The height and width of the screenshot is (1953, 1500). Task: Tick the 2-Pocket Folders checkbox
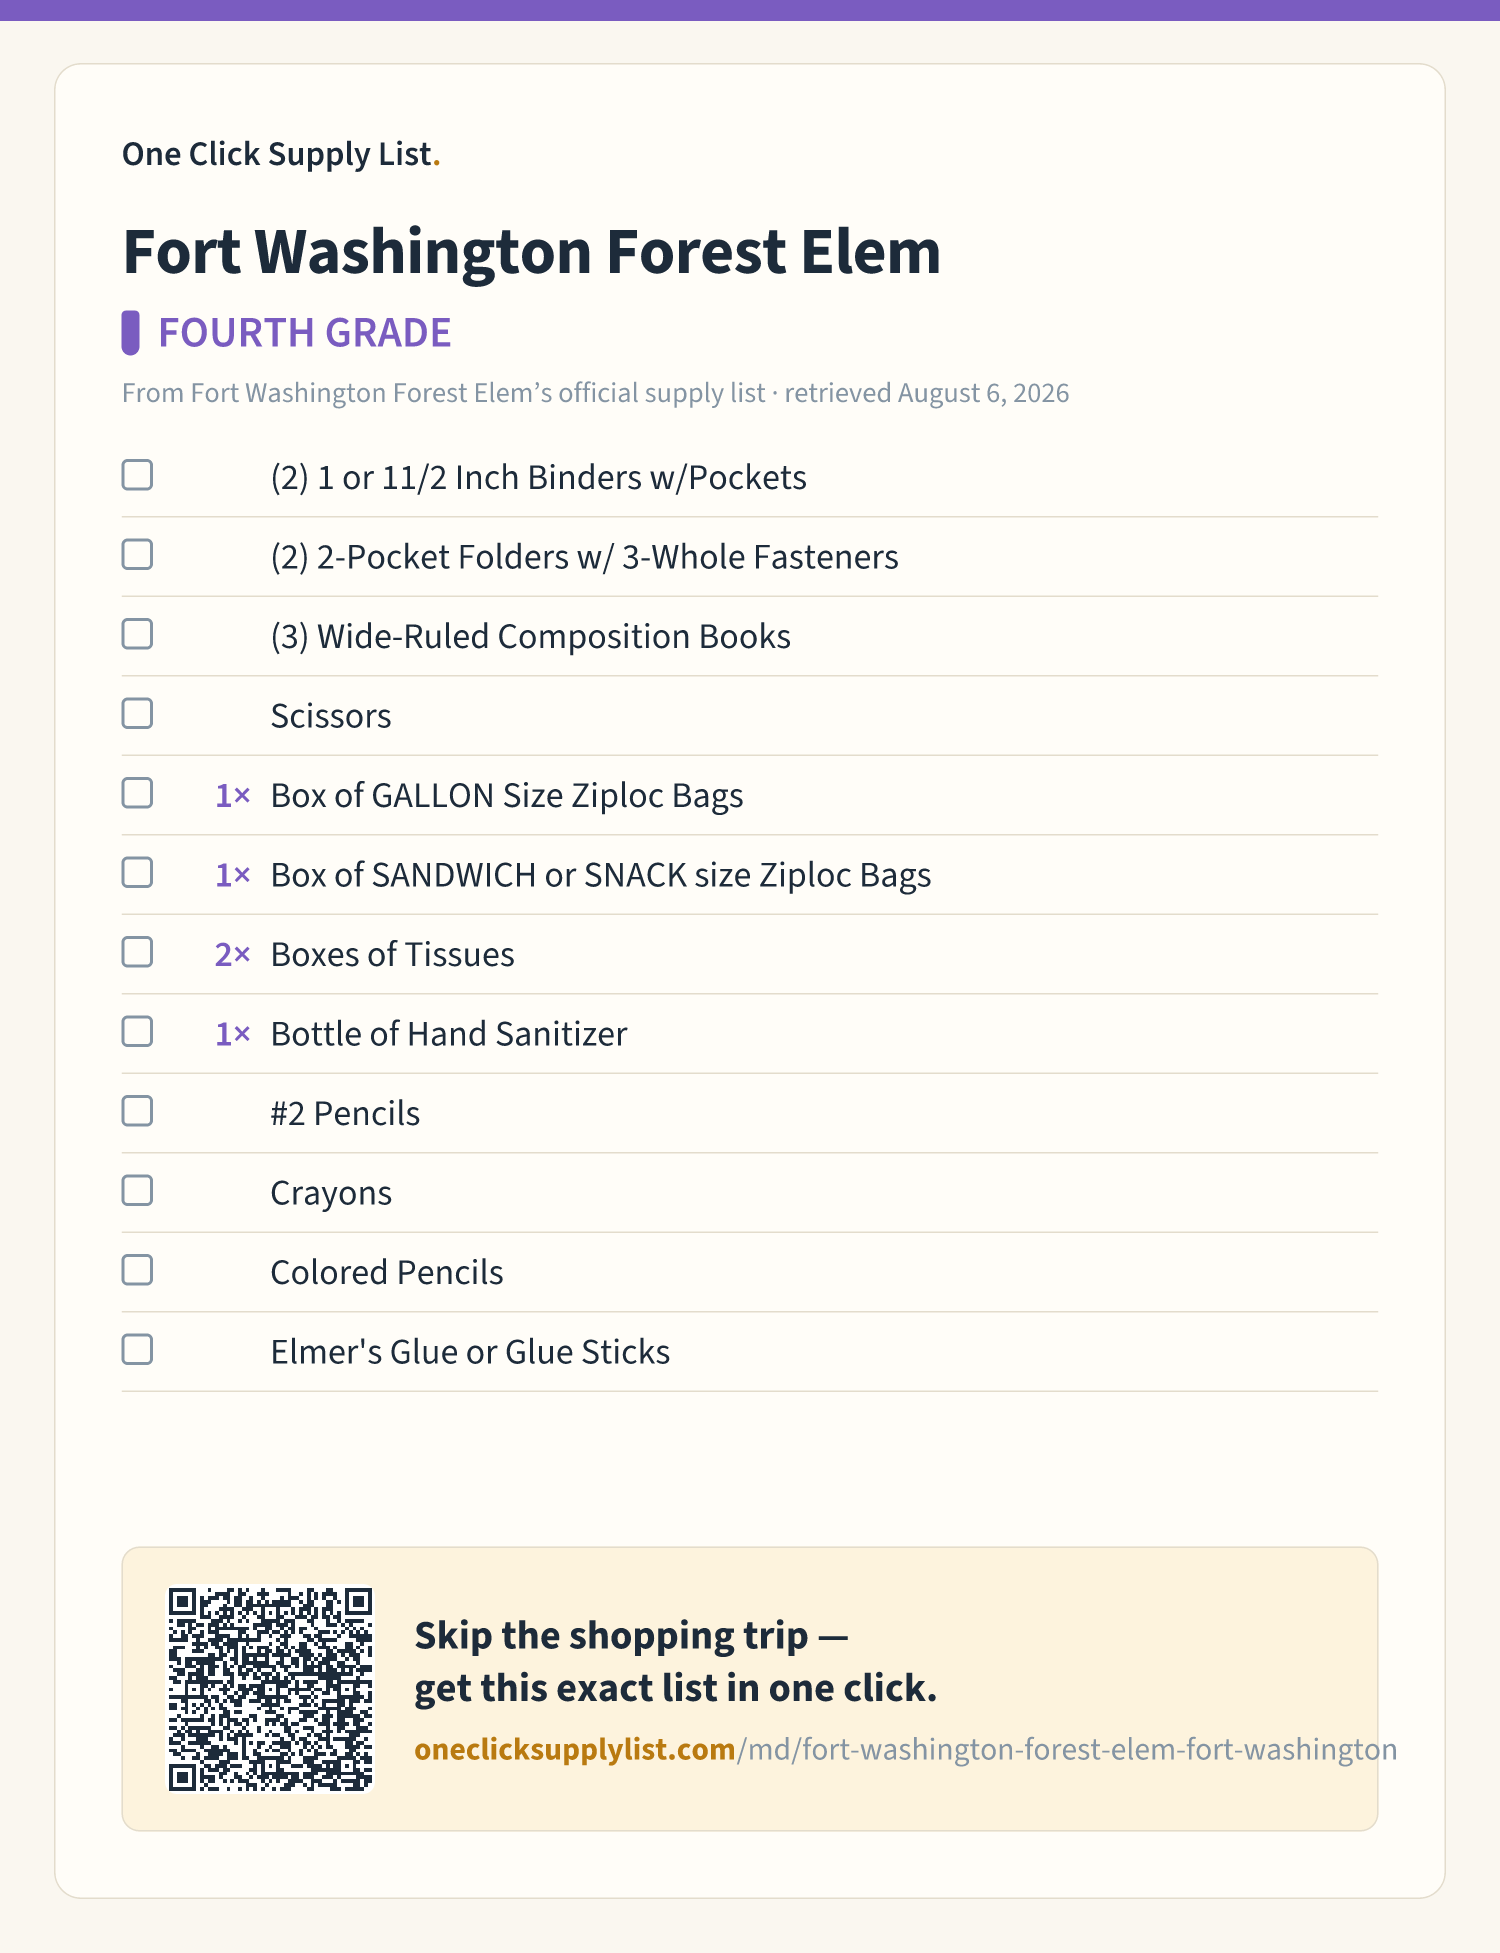(137, 554)
